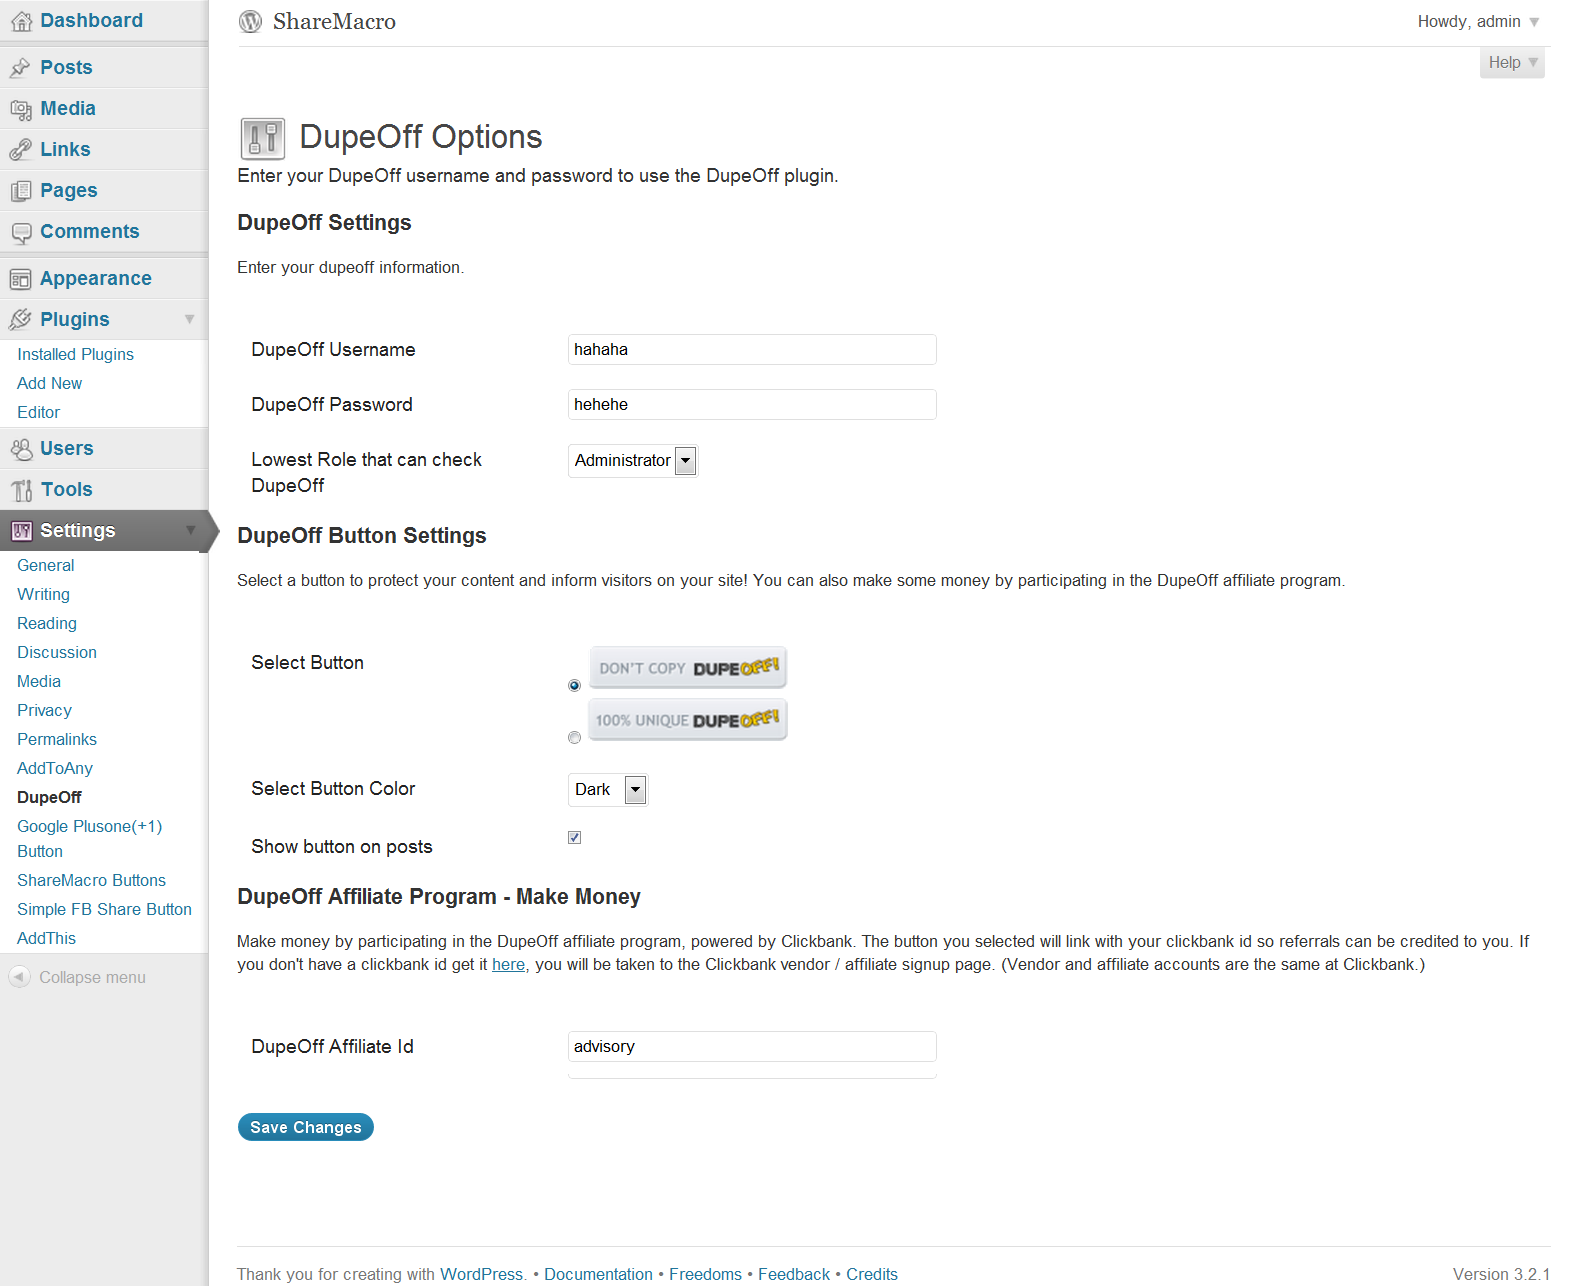Open ShareMacro Buttons settings
Screen dimensions: 1579x1286
coord(92,880)
